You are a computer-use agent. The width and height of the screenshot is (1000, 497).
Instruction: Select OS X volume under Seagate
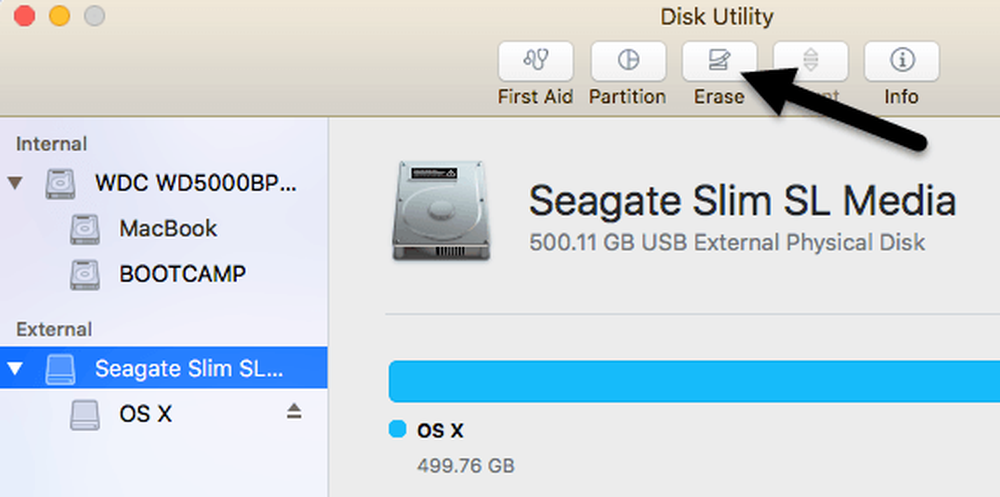163,414
